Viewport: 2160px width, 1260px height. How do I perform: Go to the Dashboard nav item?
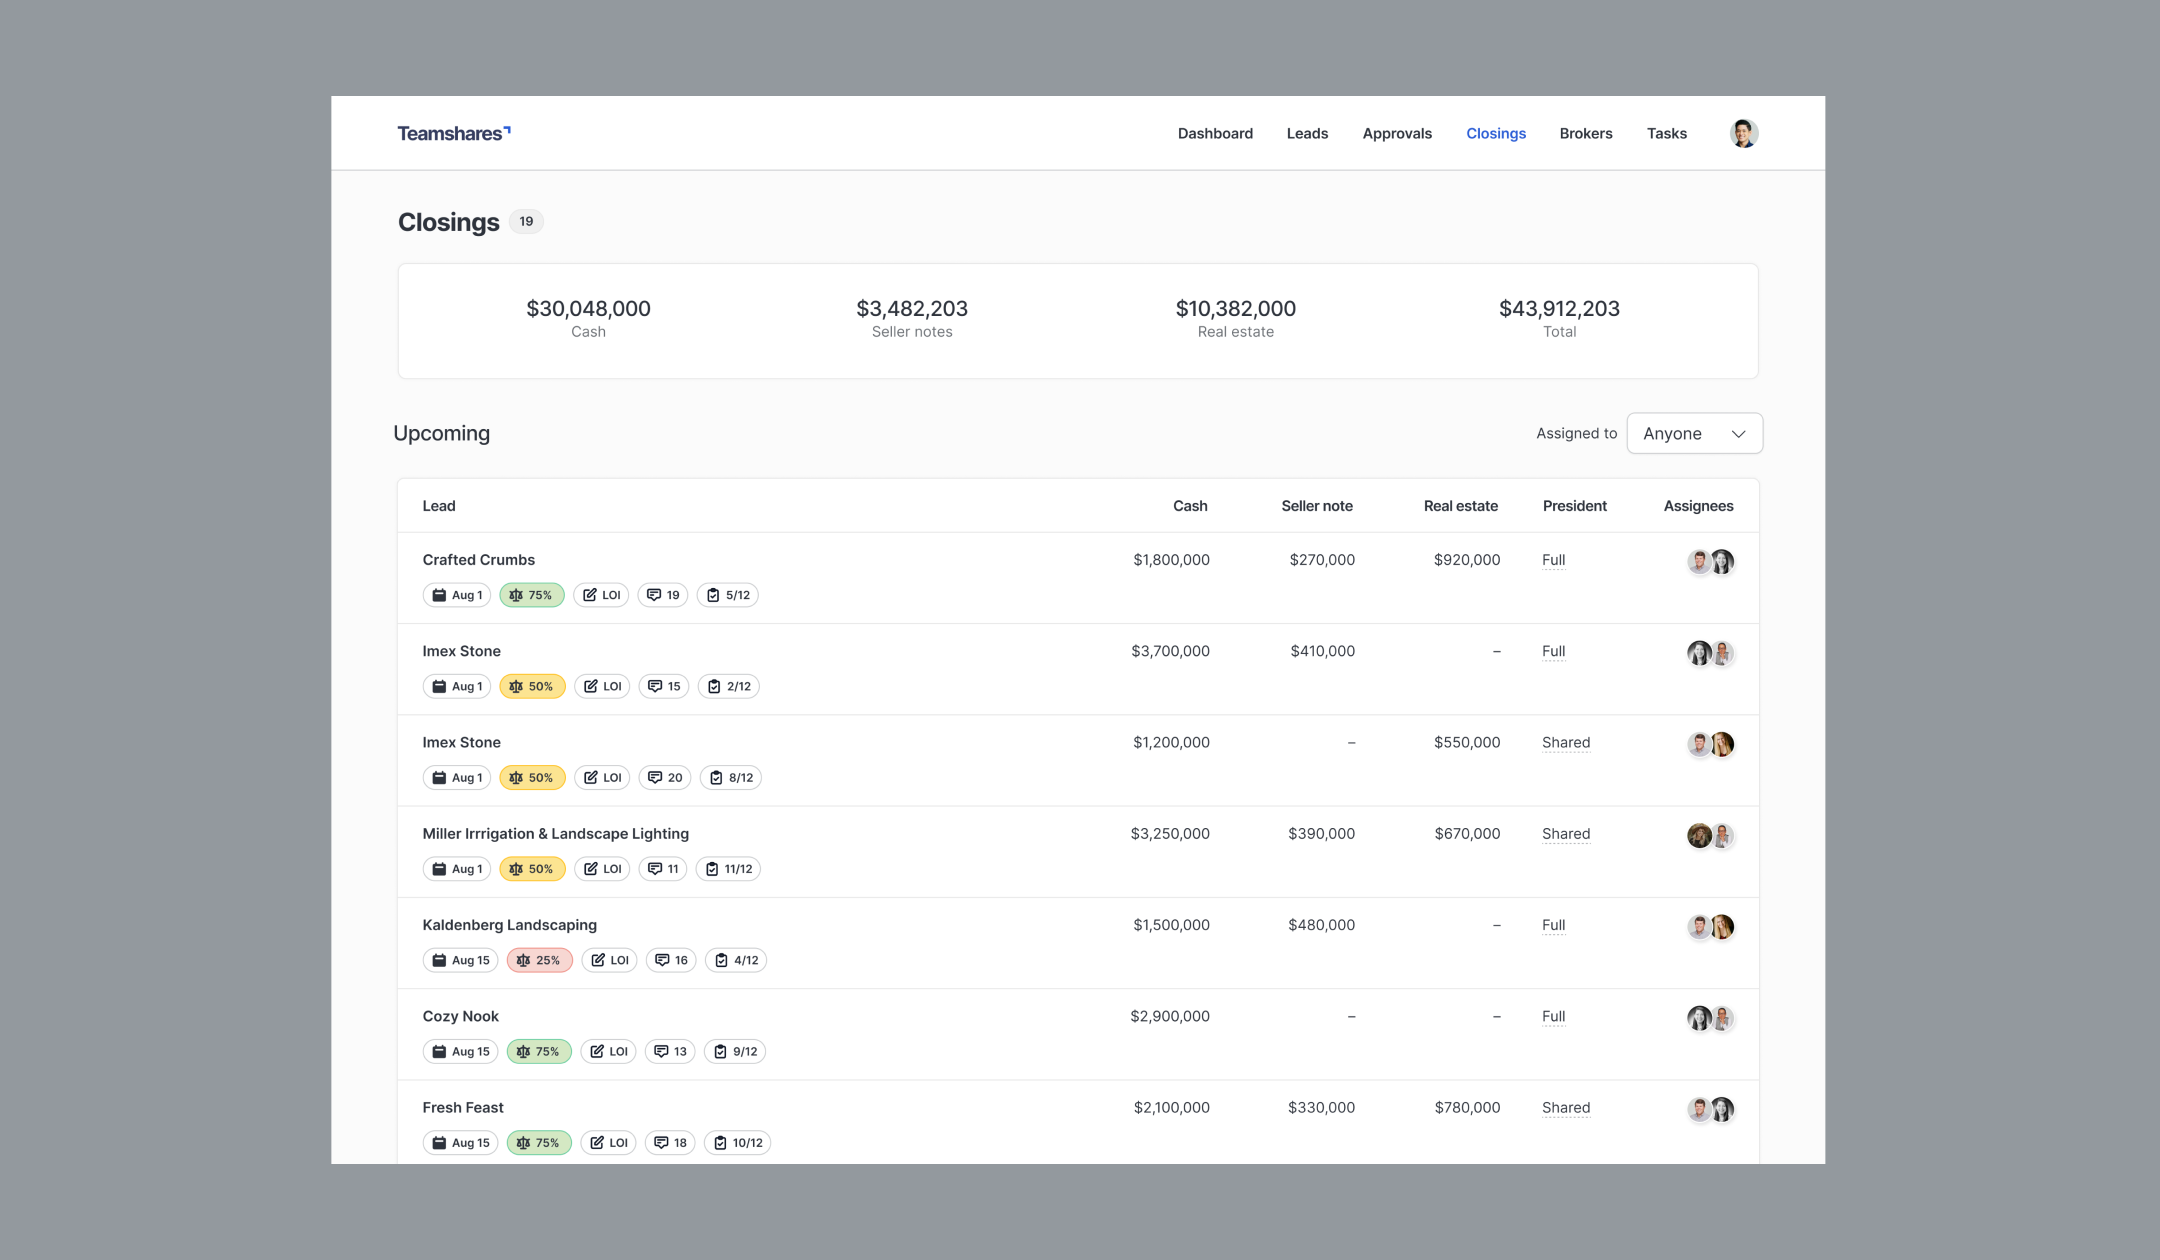[1214, 133]
